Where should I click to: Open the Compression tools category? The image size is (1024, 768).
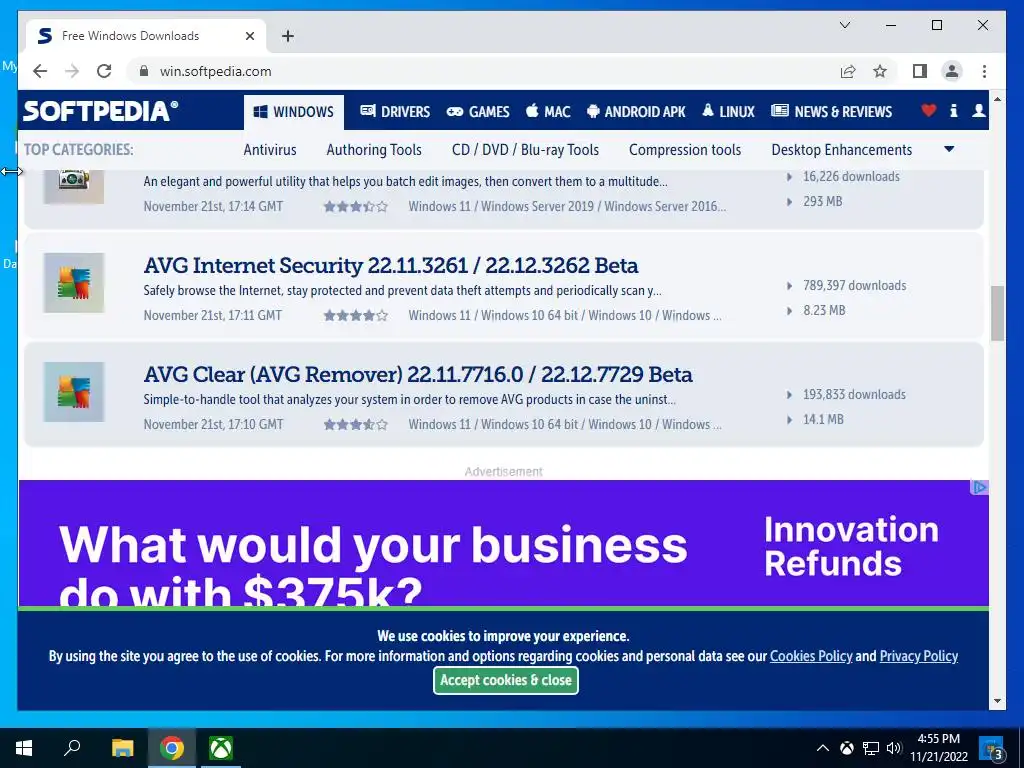click(x=685, y=150)
